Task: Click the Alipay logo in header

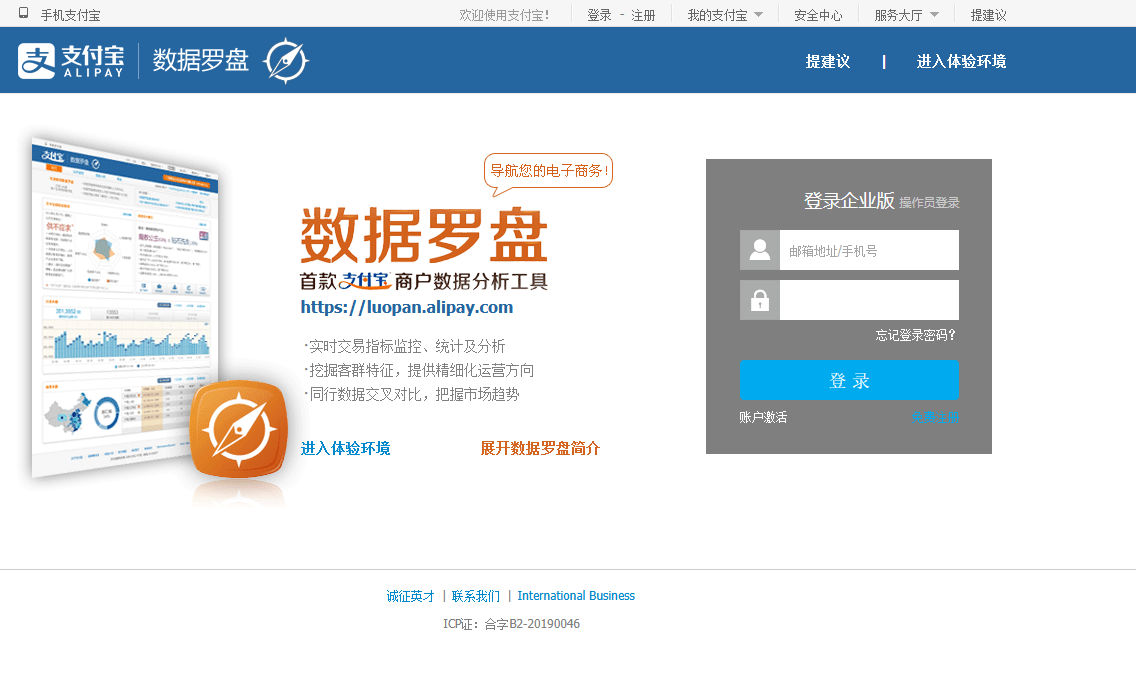Action: pyautogui.click(x=68, y=61)
